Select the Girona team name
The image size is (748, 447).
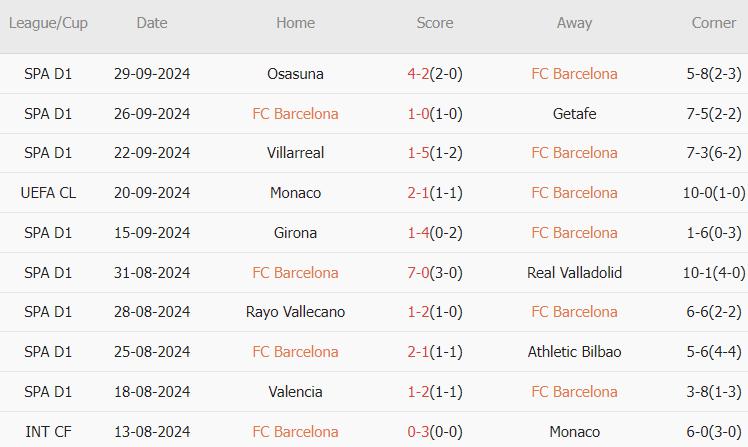coord(295,233)
